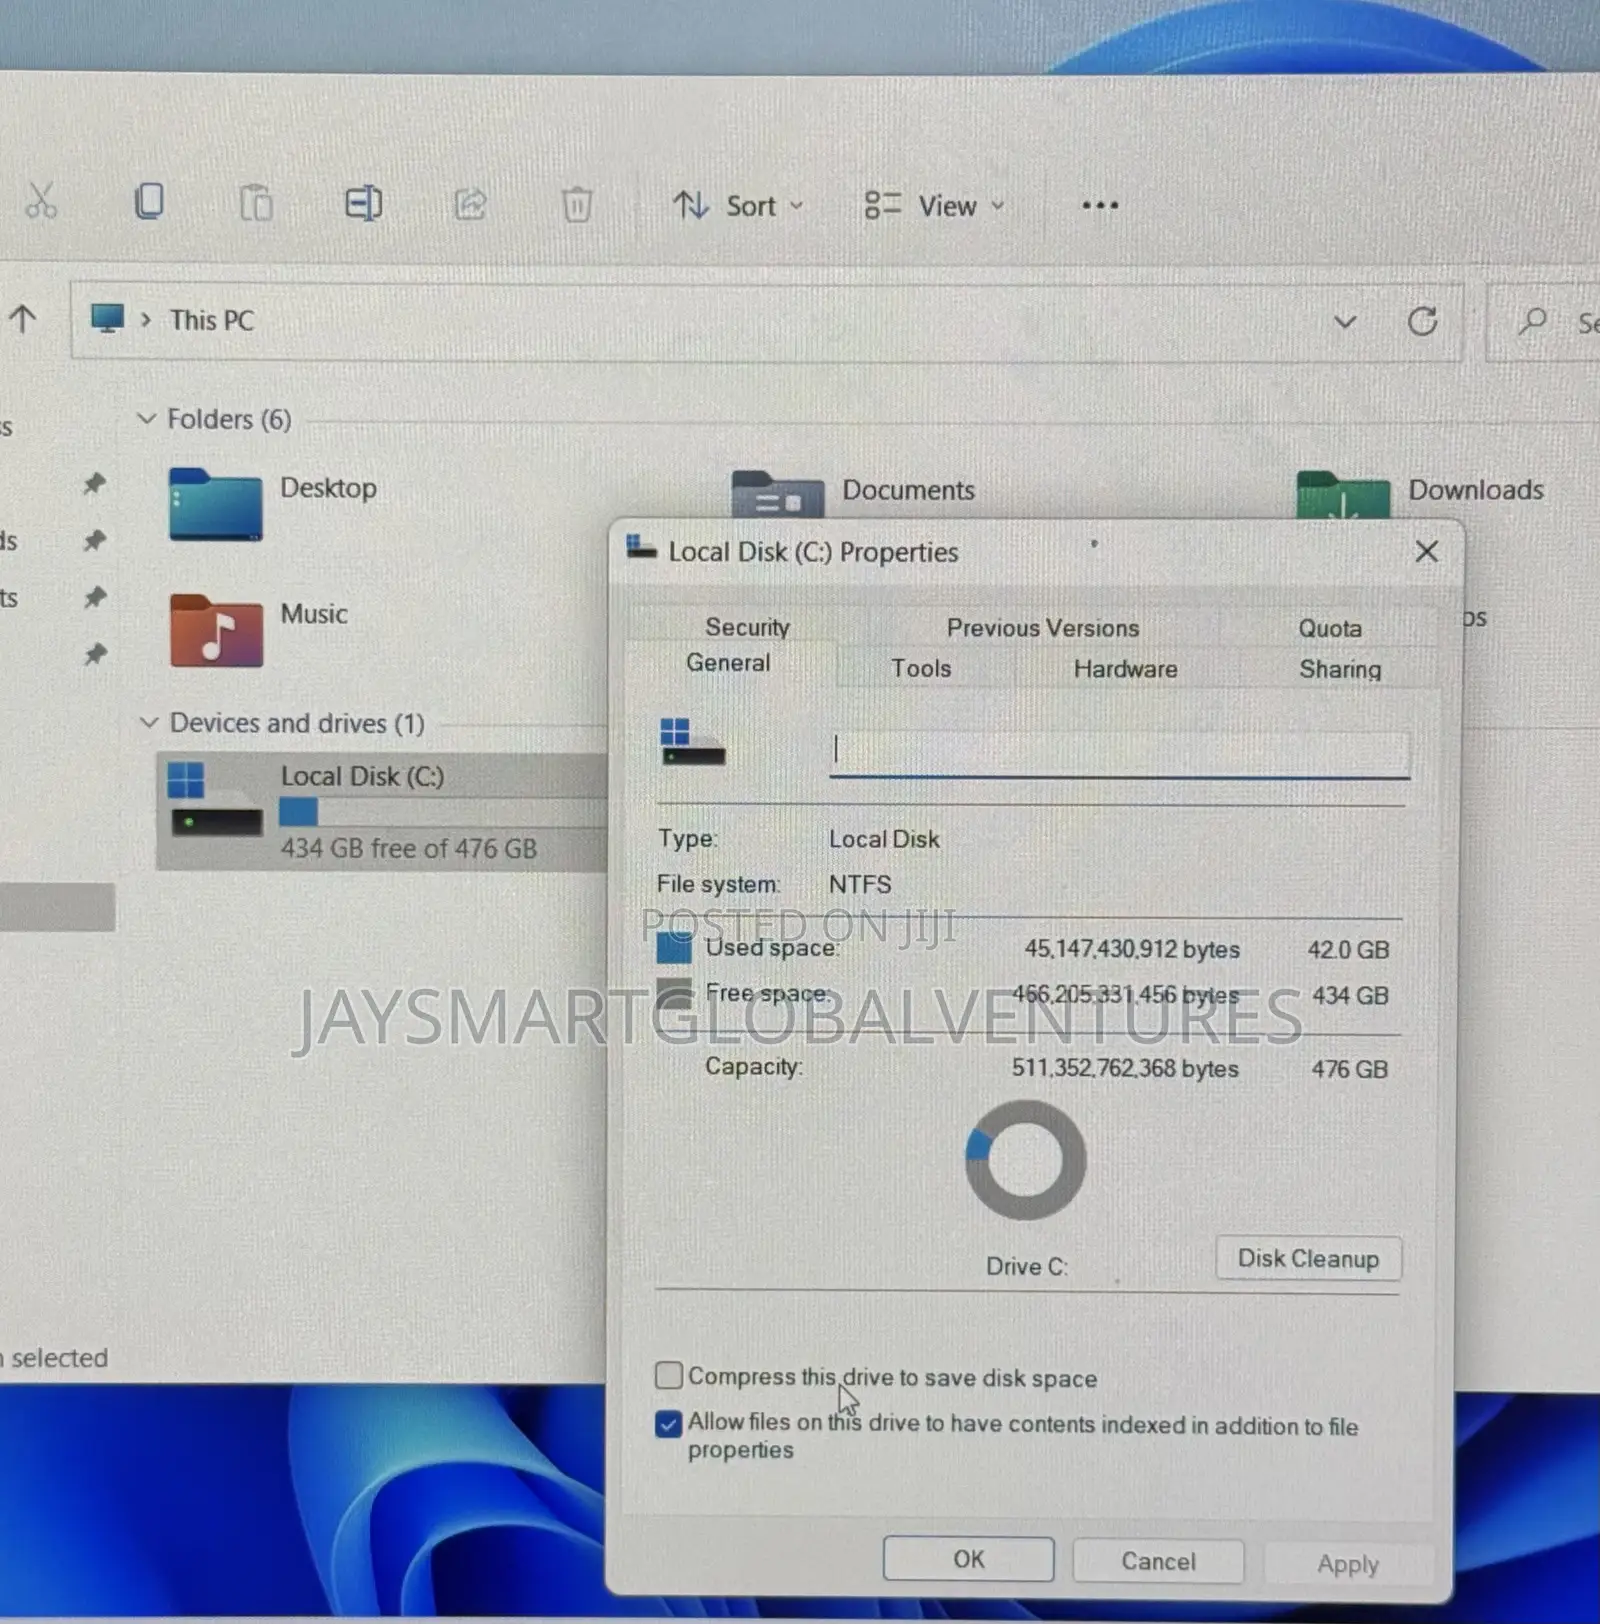This screenshot has height=1624, width=1600.
Task: Switch to the Hardware tab
Action: coord(1125,669)
